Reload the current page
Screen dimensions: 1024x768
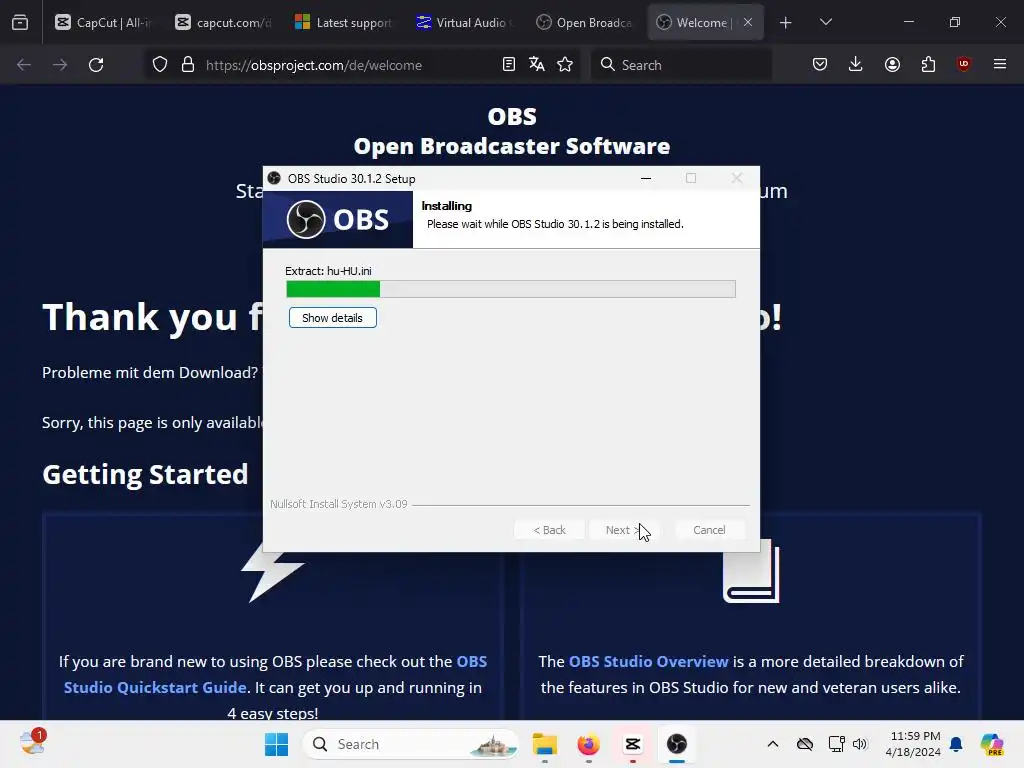coord(96,65)
